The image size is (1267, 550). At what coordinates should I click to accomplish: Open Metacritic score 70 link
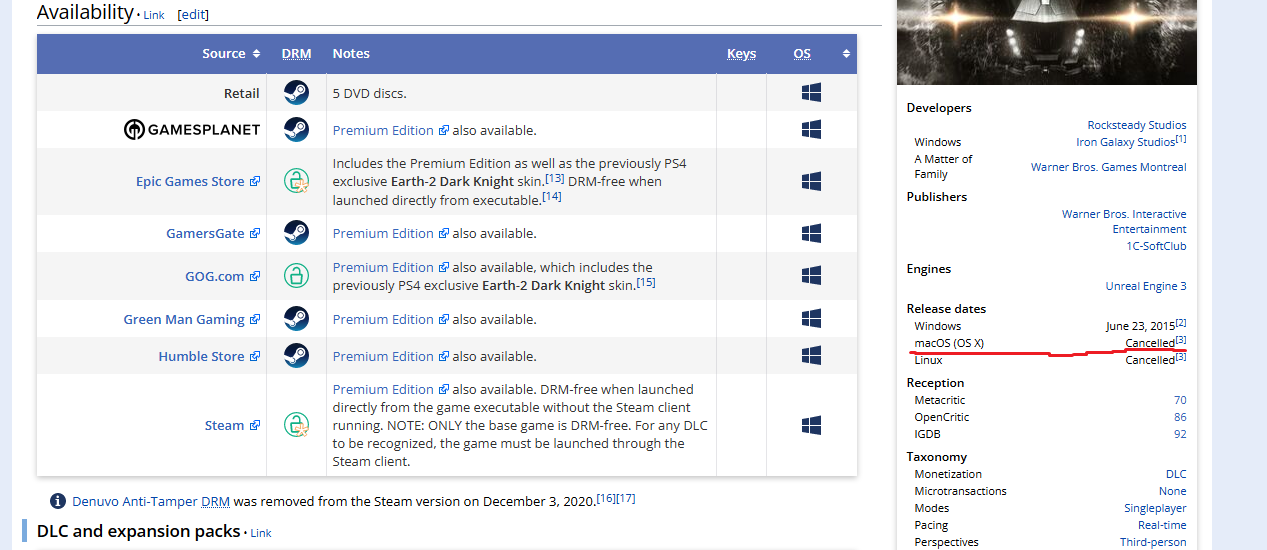(x=1180, y=400)
